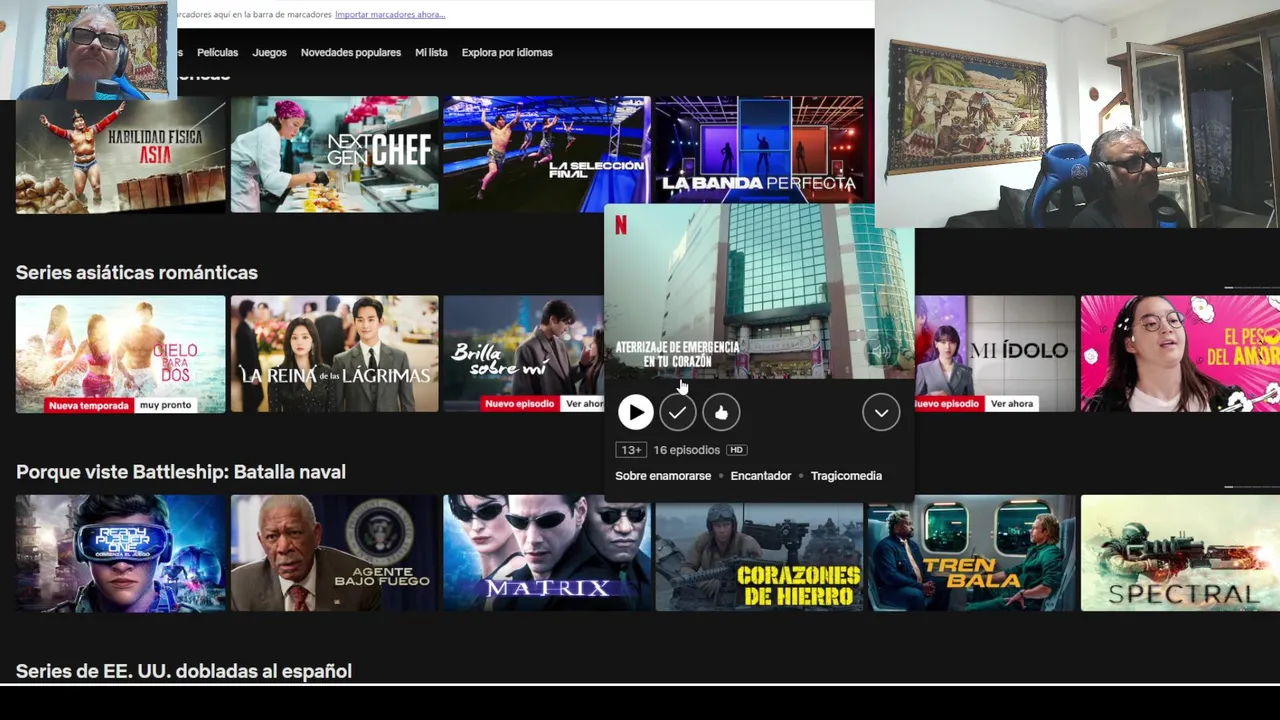This screenshot has height=720, width=1280.
Task: Open Matrix movie thumbnail
Action: (x=546, y=553)
